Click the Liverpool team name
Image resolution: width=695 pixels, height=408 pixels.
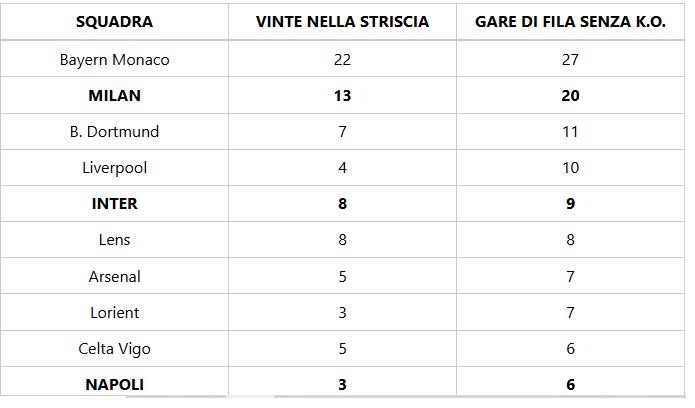pyautogui.click(x=114, y=168)
